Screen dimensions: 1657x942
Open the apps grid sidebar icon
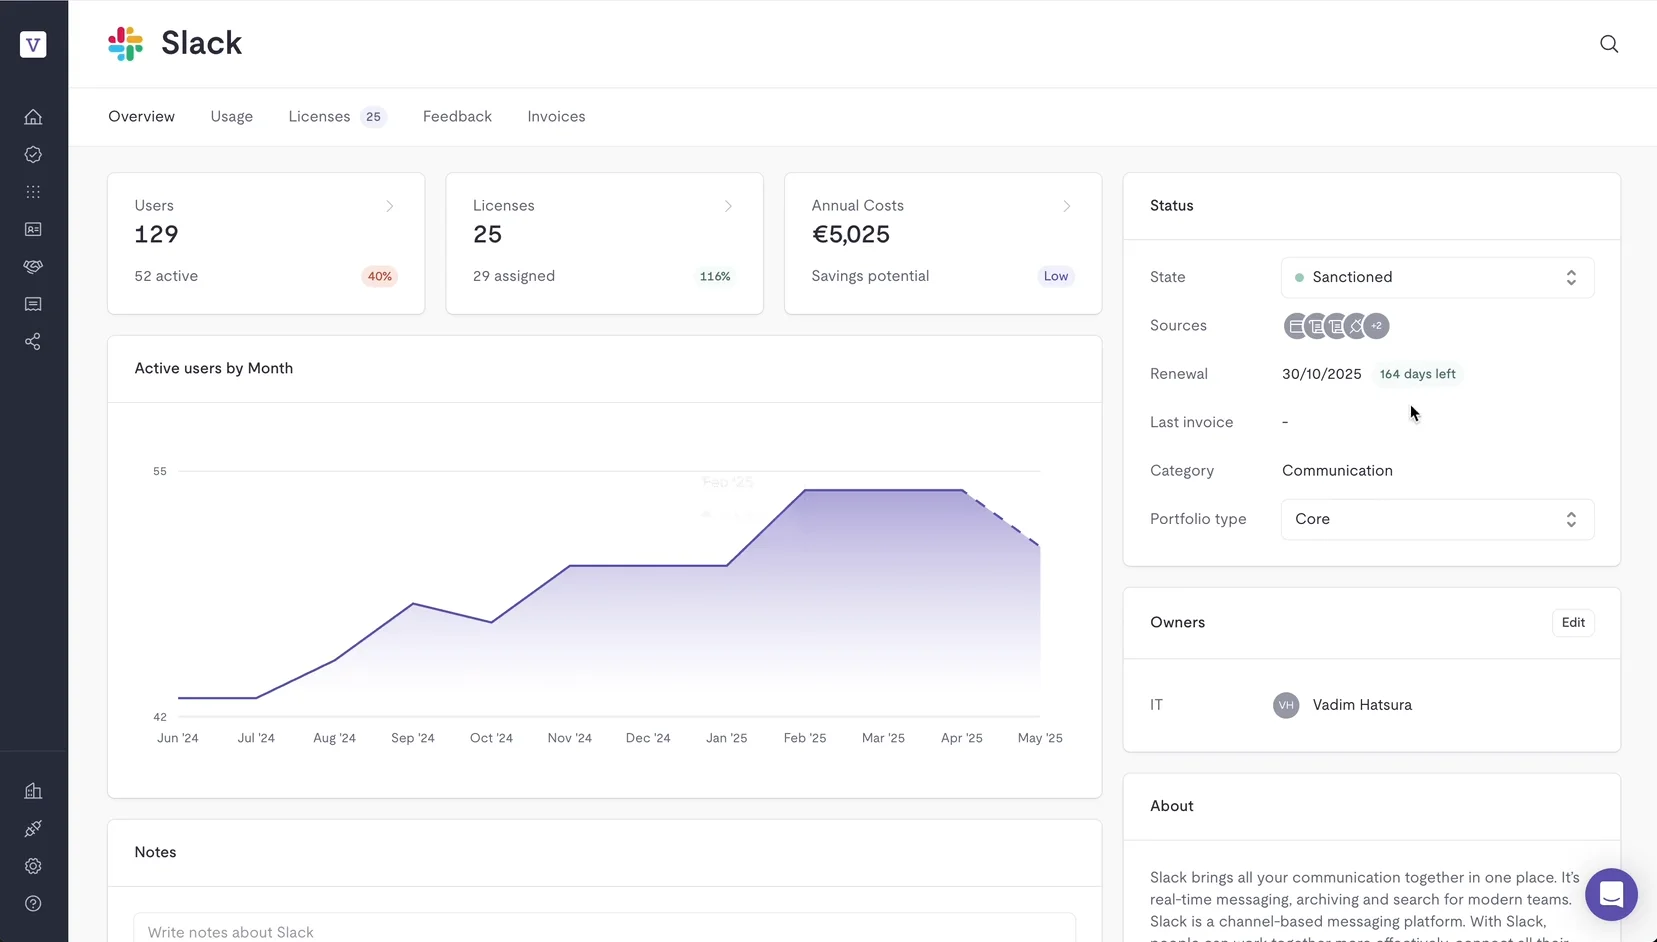pyautogui.click(x=33, y=192)
